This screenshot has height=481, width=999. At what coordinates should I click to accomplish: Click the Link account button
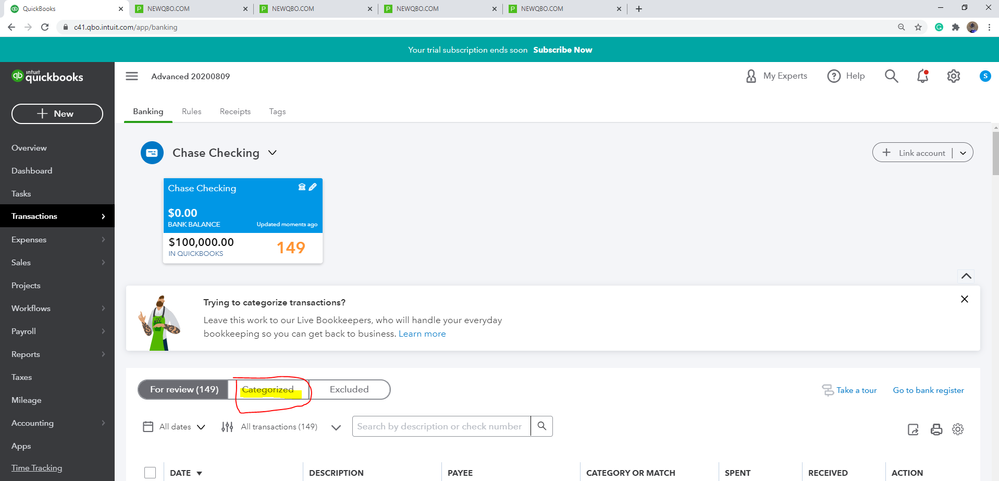[912, 153]
